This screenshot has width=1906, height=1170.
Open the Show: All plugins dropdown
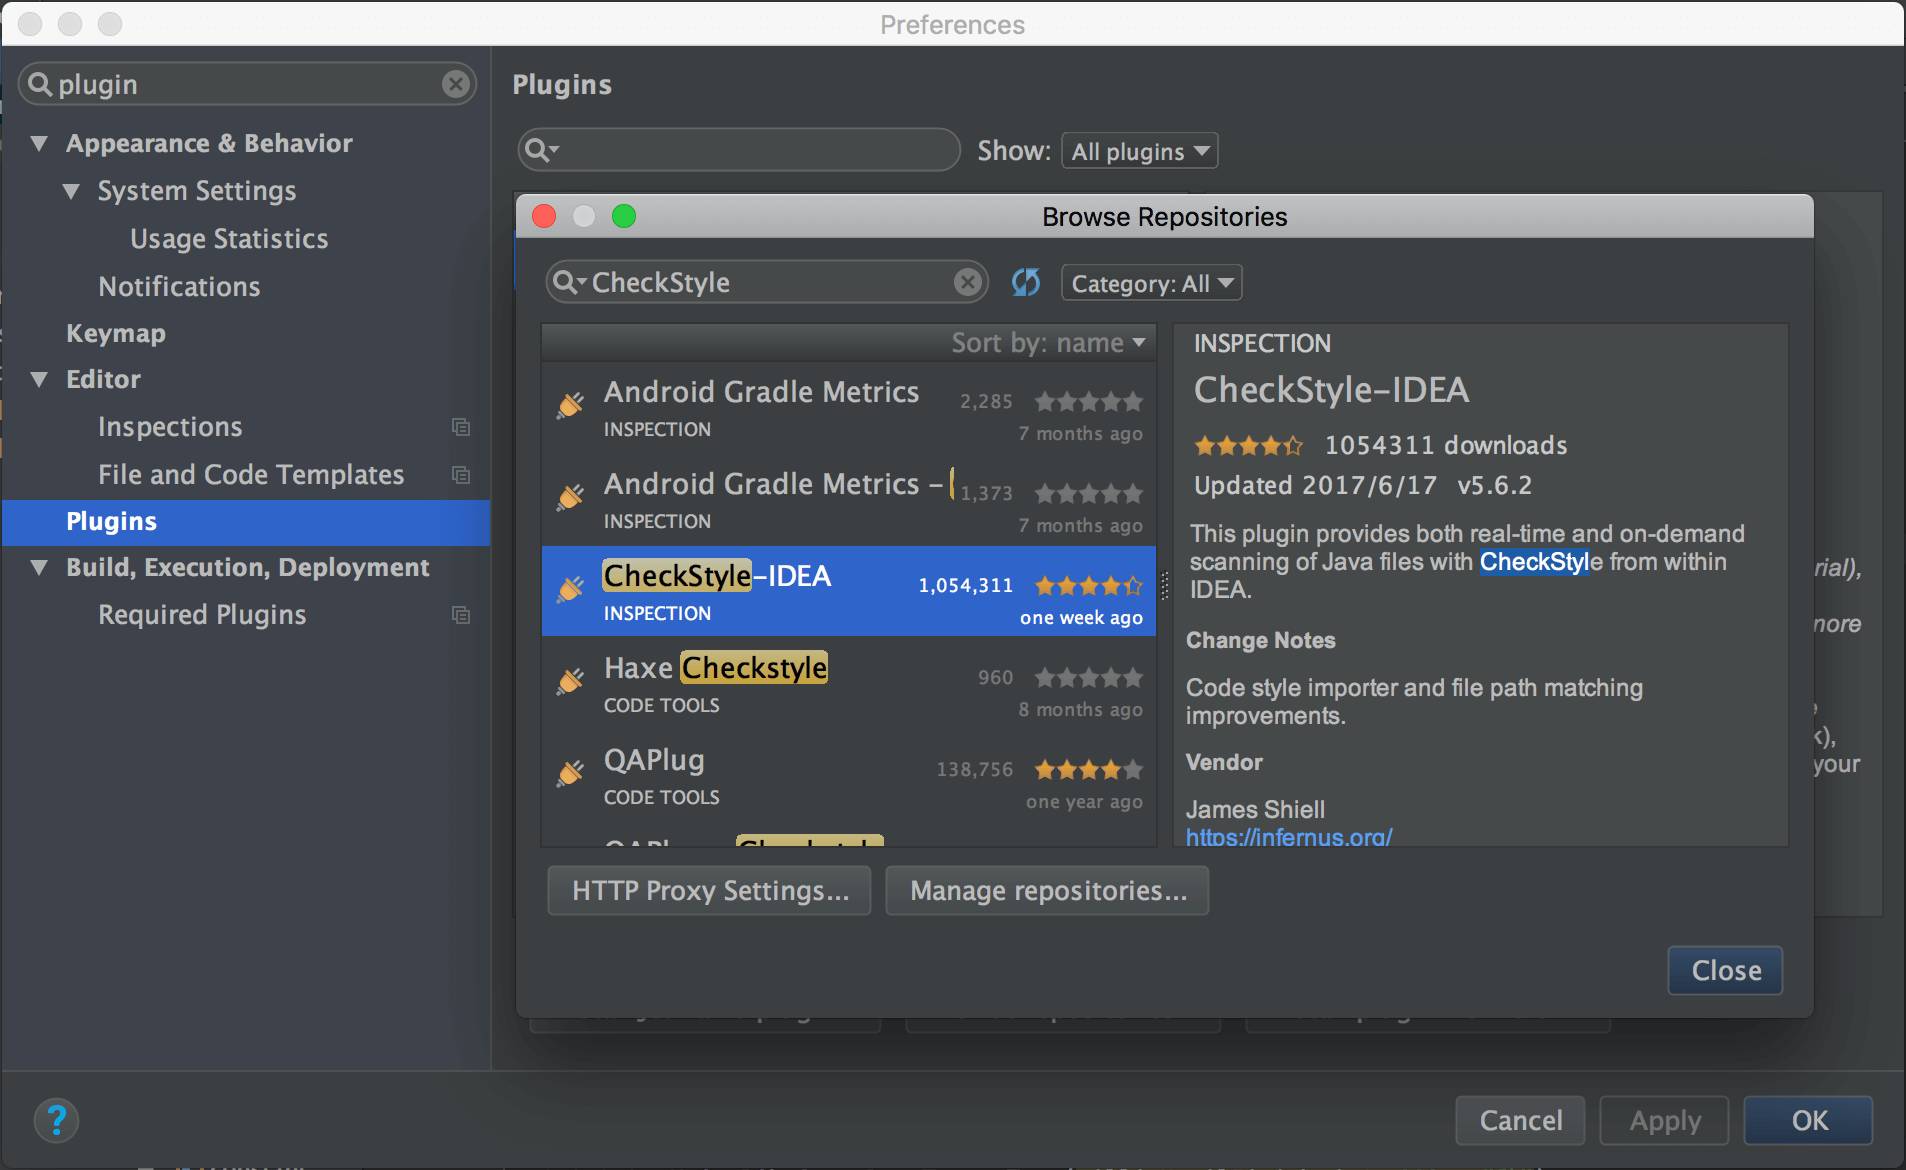pos(1140,151)
